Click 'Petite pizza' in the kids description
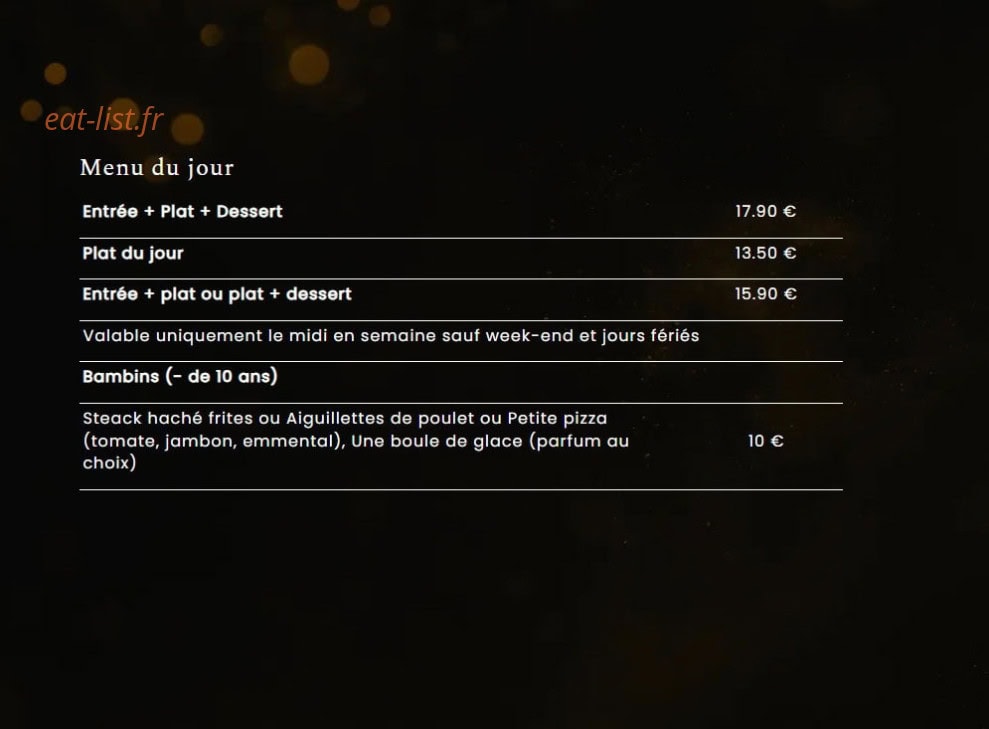This screenshot has height=729, width=989. pos(558,418)
